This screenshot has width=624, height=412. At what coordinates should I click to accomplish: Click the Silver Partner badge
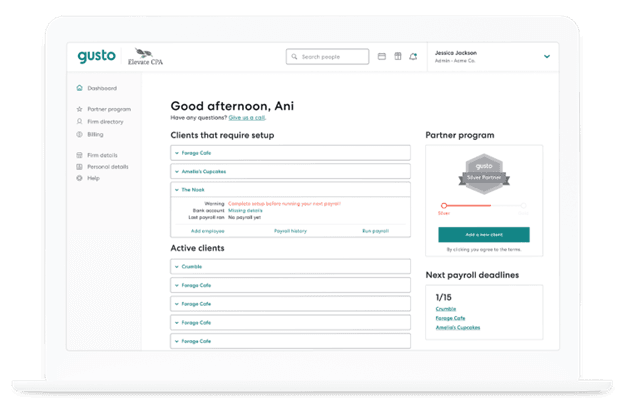click(484, 174)
